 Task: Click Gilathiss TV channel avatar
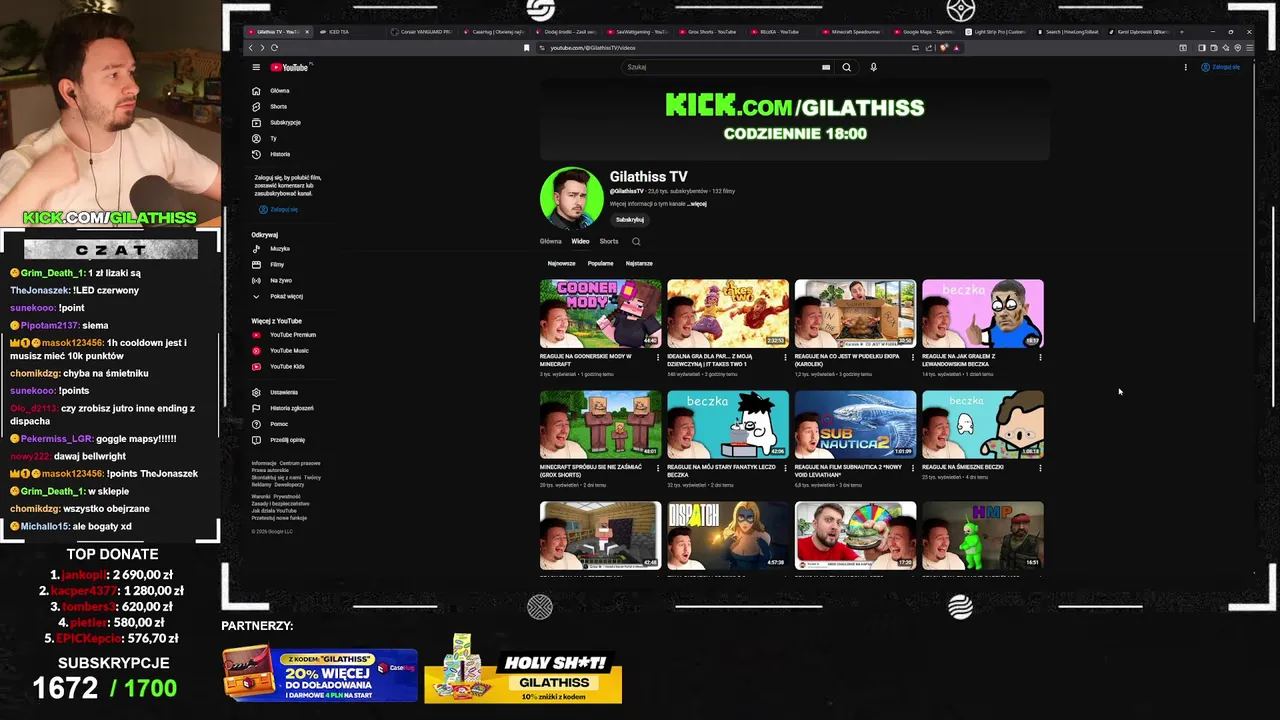tap(572, 198)
